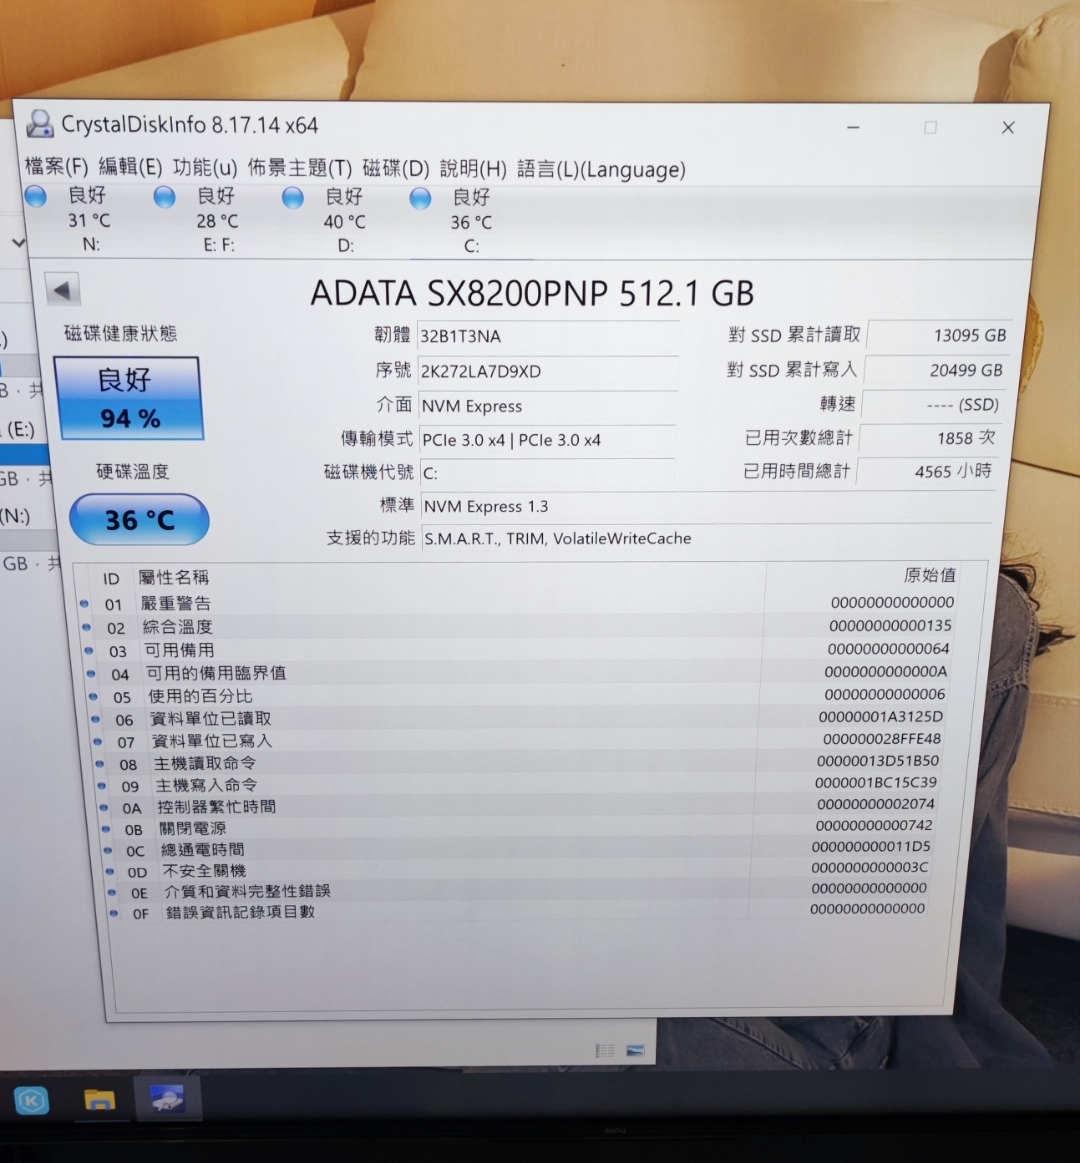Select row 01 嚴重警告

(x=519, y=603)
